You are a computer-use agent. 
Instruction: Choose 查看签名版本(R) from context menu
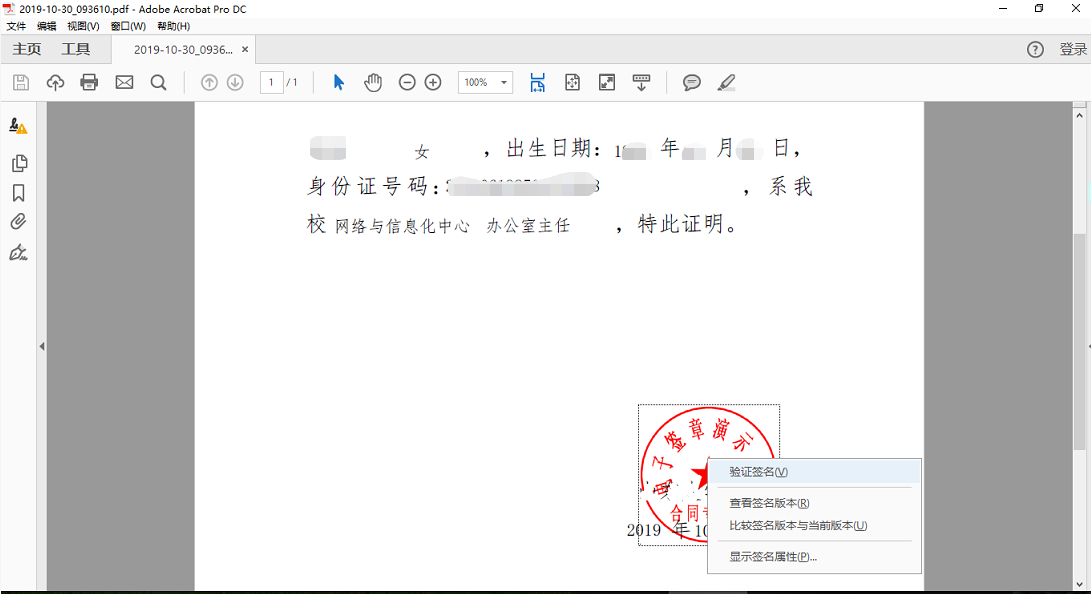(x=814, y=503)
